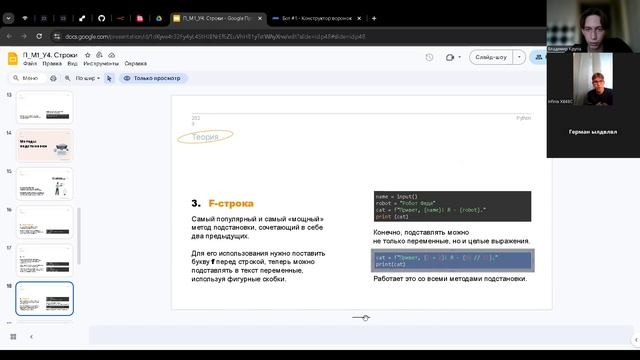Collapse the filmstrip with the arrow icon
640x360 pixels.
tap(31, 337)
